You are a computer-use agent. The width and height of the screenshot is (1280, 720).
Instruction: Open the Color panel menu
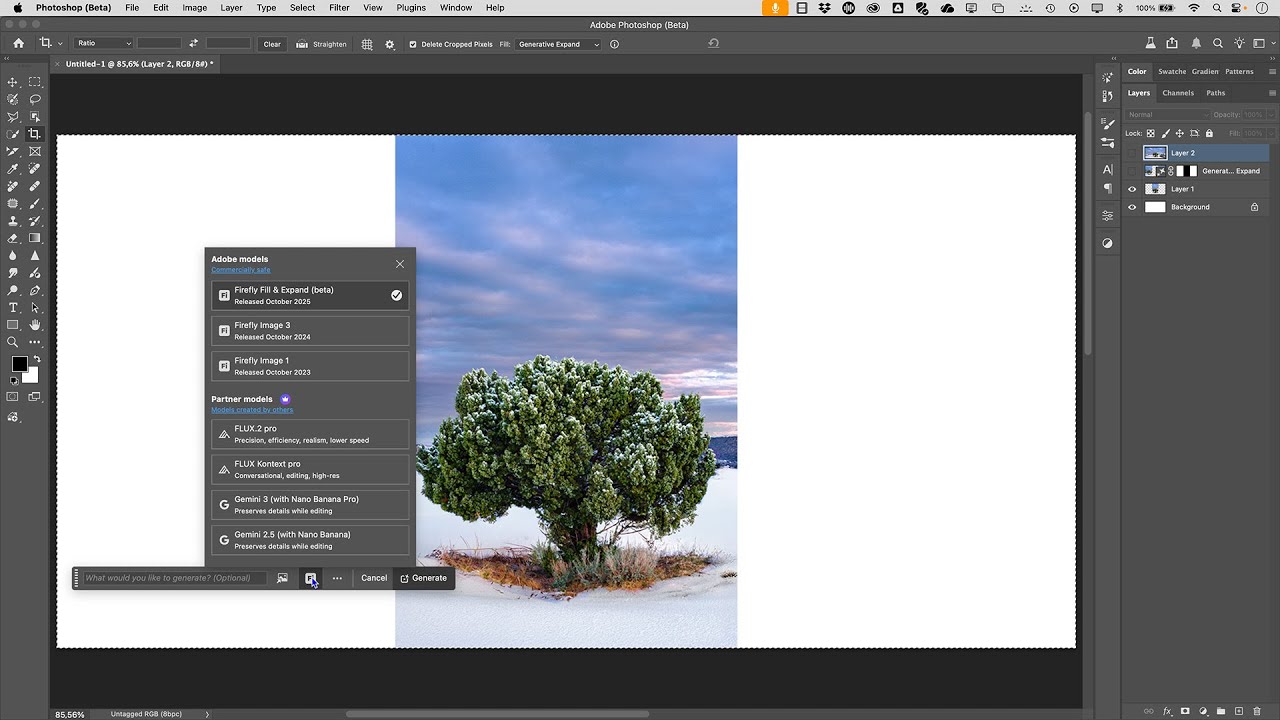[1270, 72]
